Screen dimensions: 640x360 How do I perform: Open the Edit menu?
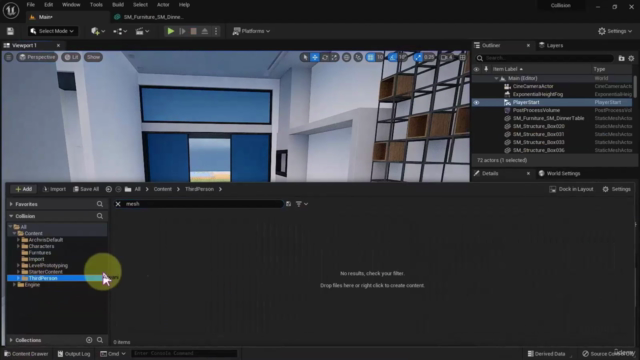[x=49, y=5]
